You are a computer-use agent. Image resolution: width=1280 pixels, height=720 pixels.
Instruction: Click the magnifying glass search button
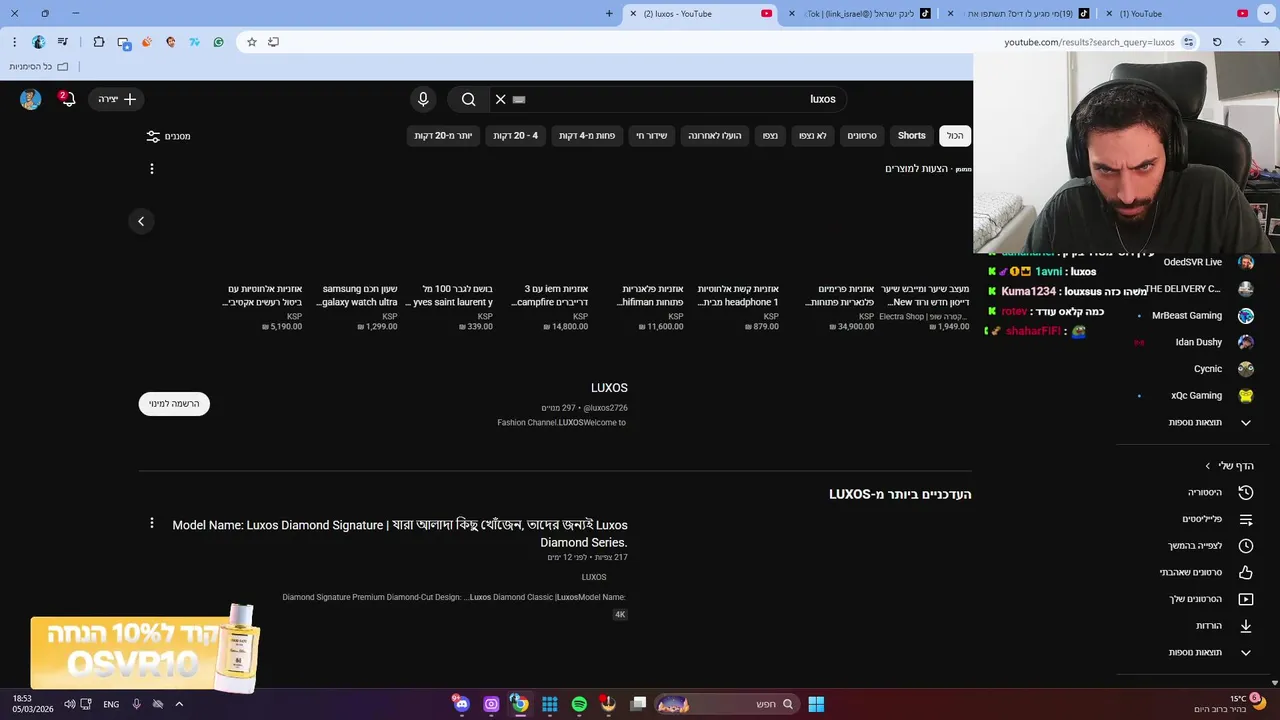[468, 99]
